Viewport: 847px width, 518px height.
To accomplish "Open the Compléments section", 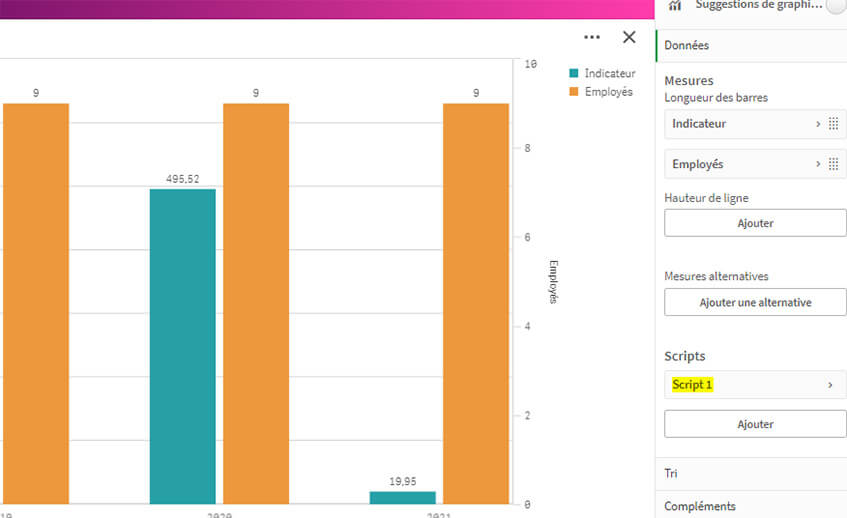I will [751, 506].
